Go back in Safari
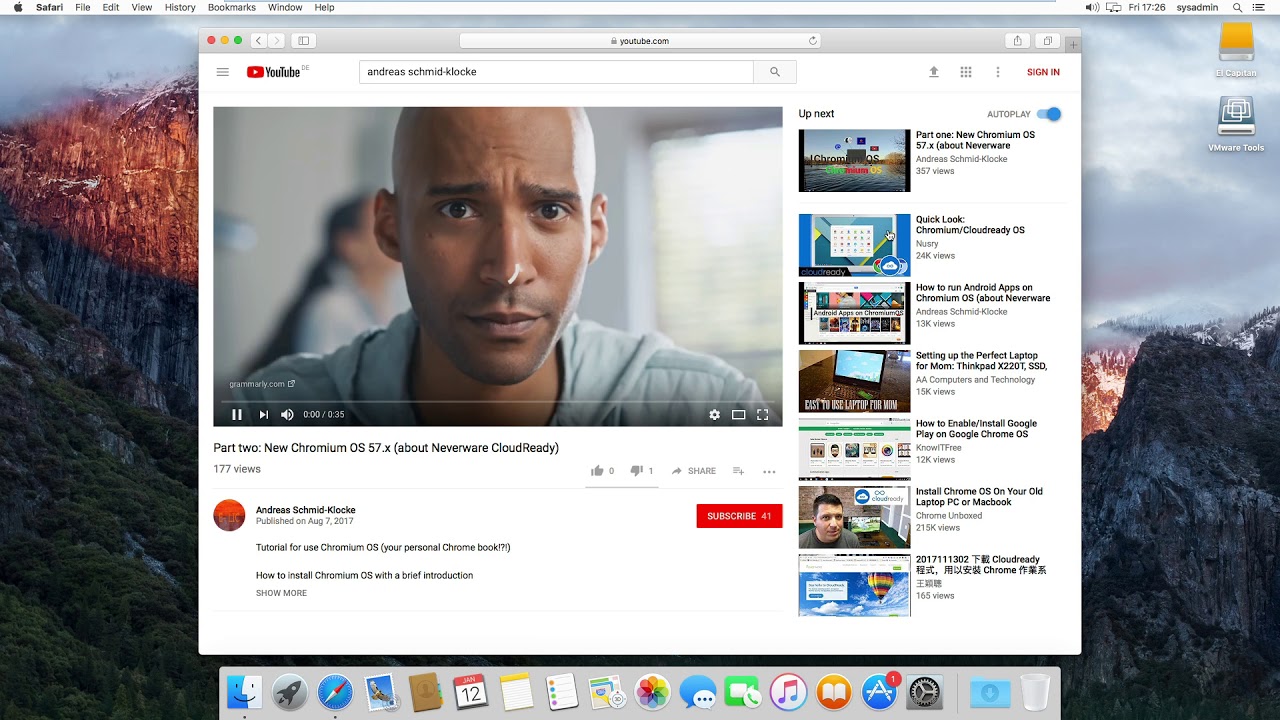 click(x=258, y=41)
